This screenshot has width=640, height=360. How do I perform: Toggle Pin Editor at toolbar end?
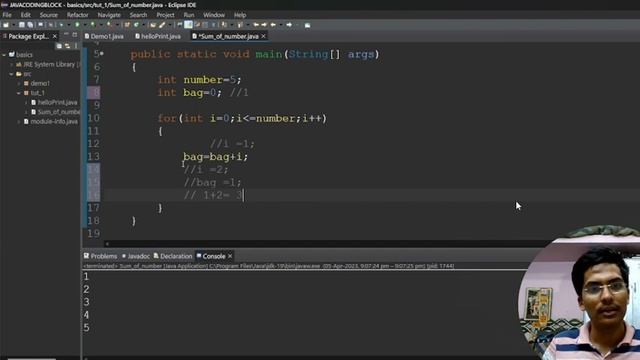point(307,25)
